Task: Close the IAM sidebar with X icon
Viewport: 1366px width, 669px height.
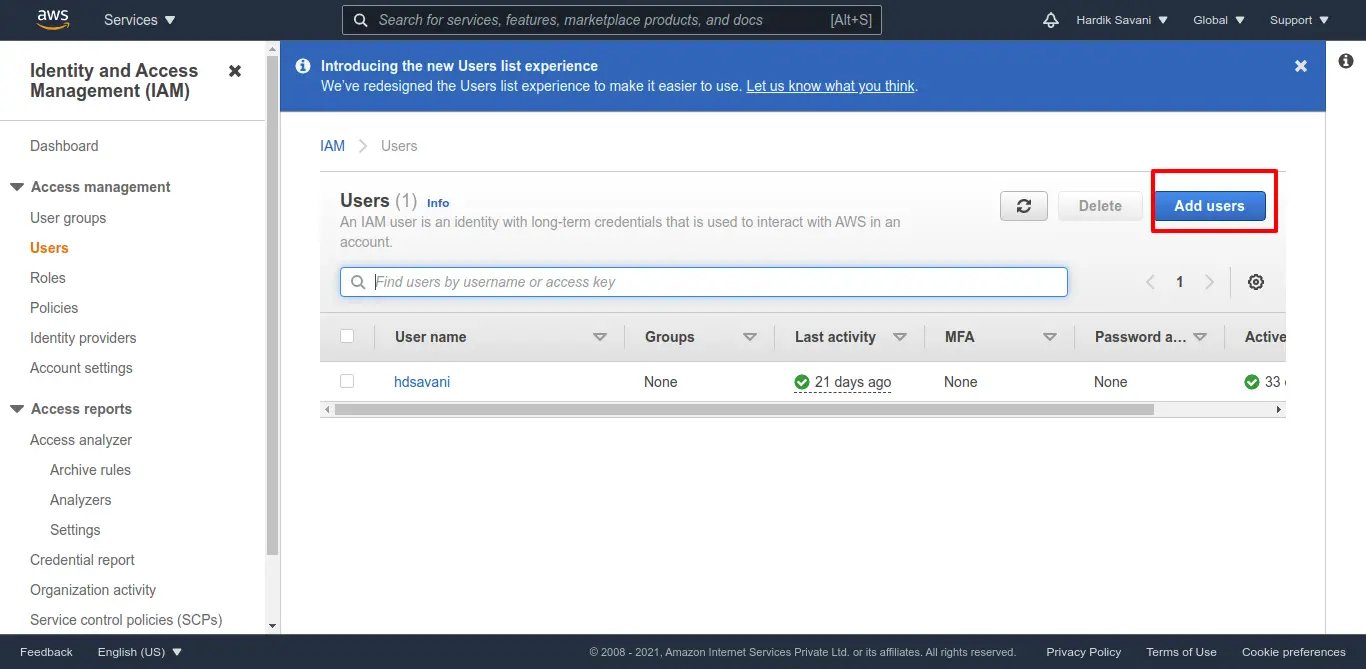Action: tap(235, 71)
